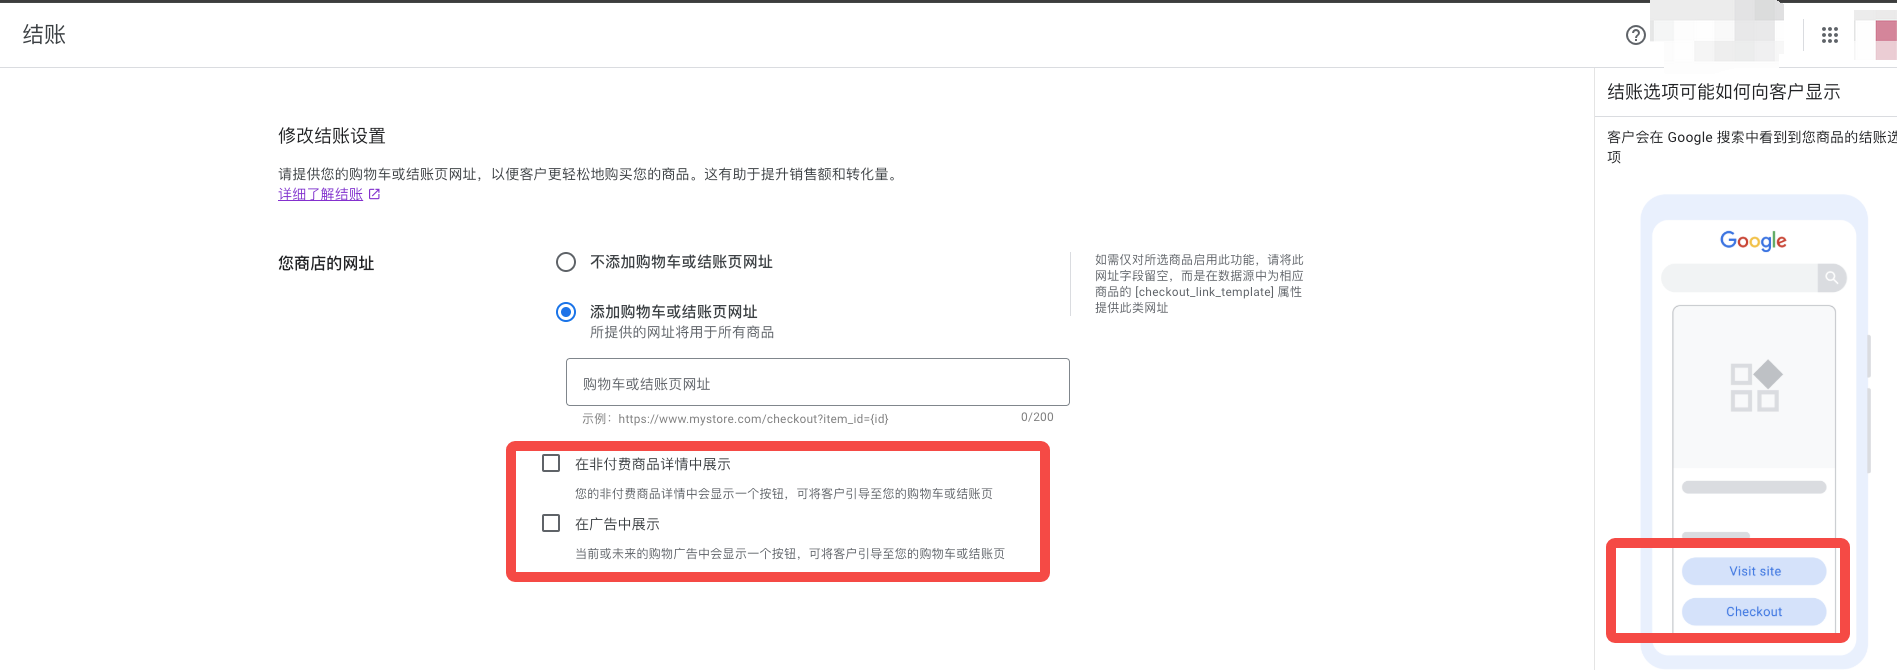Click the Google logo in phone preview

(1752, 241)
